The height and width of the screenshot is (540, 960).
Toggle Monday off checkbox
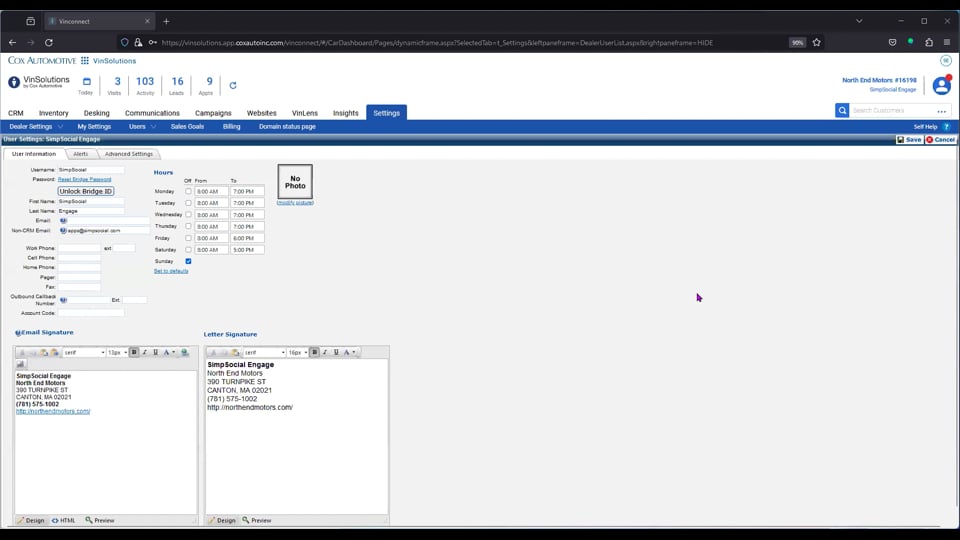189,191
